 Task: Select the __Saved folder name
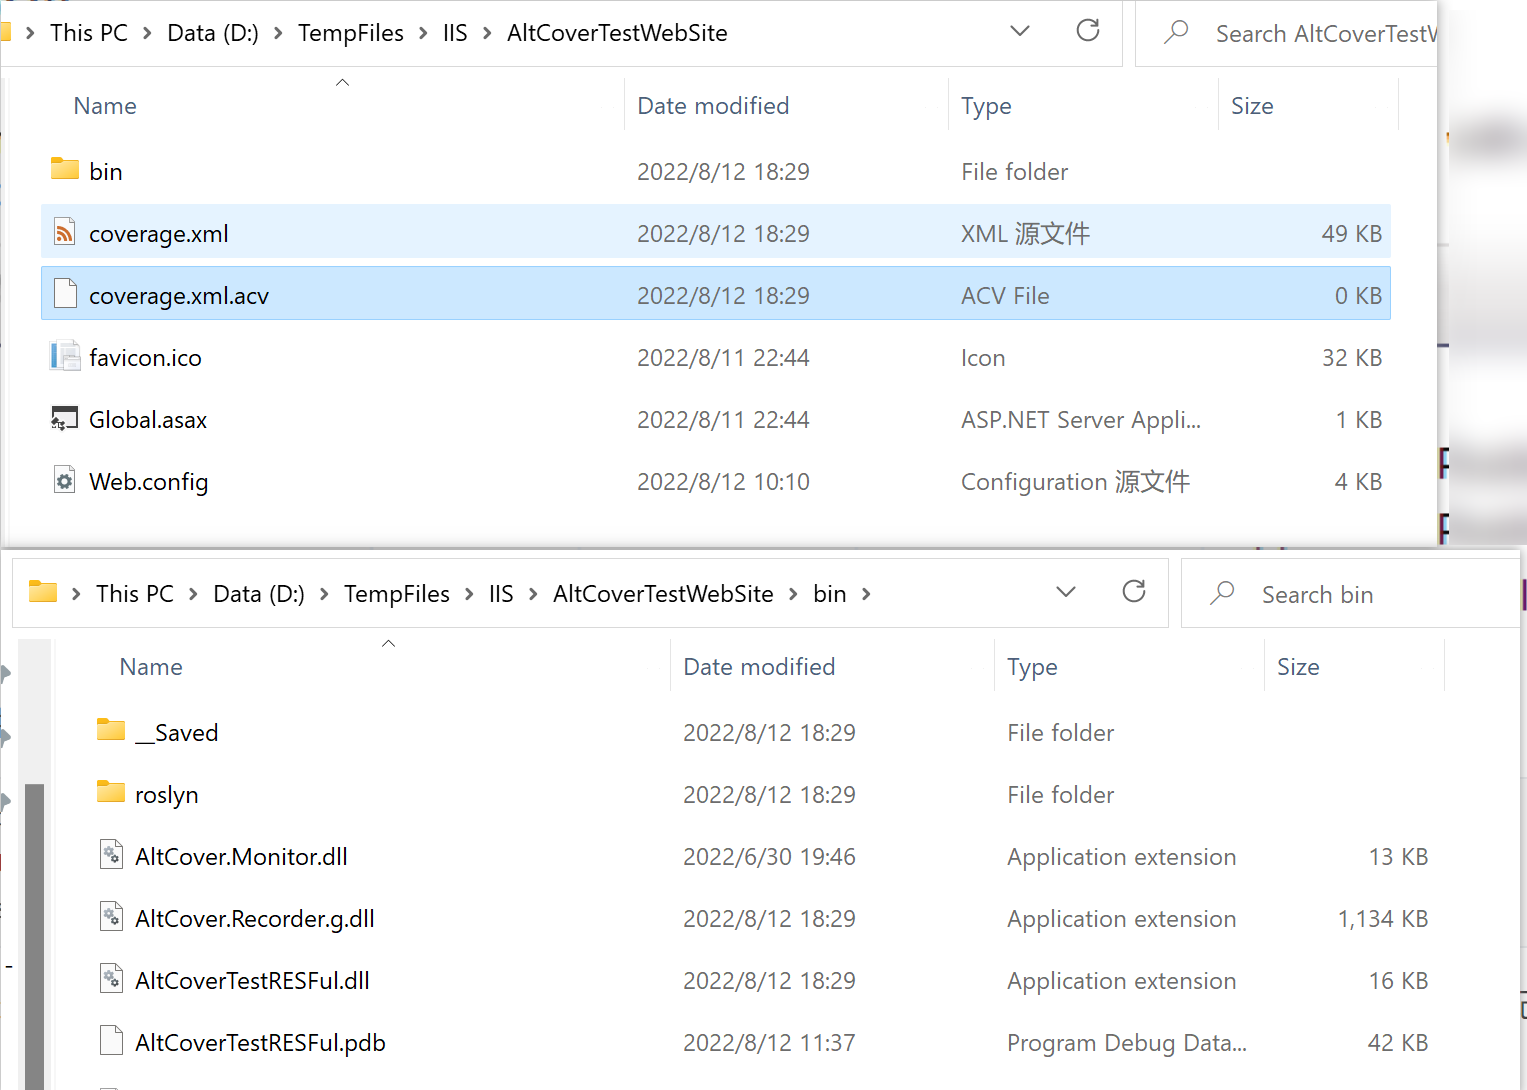click(177, 733)
